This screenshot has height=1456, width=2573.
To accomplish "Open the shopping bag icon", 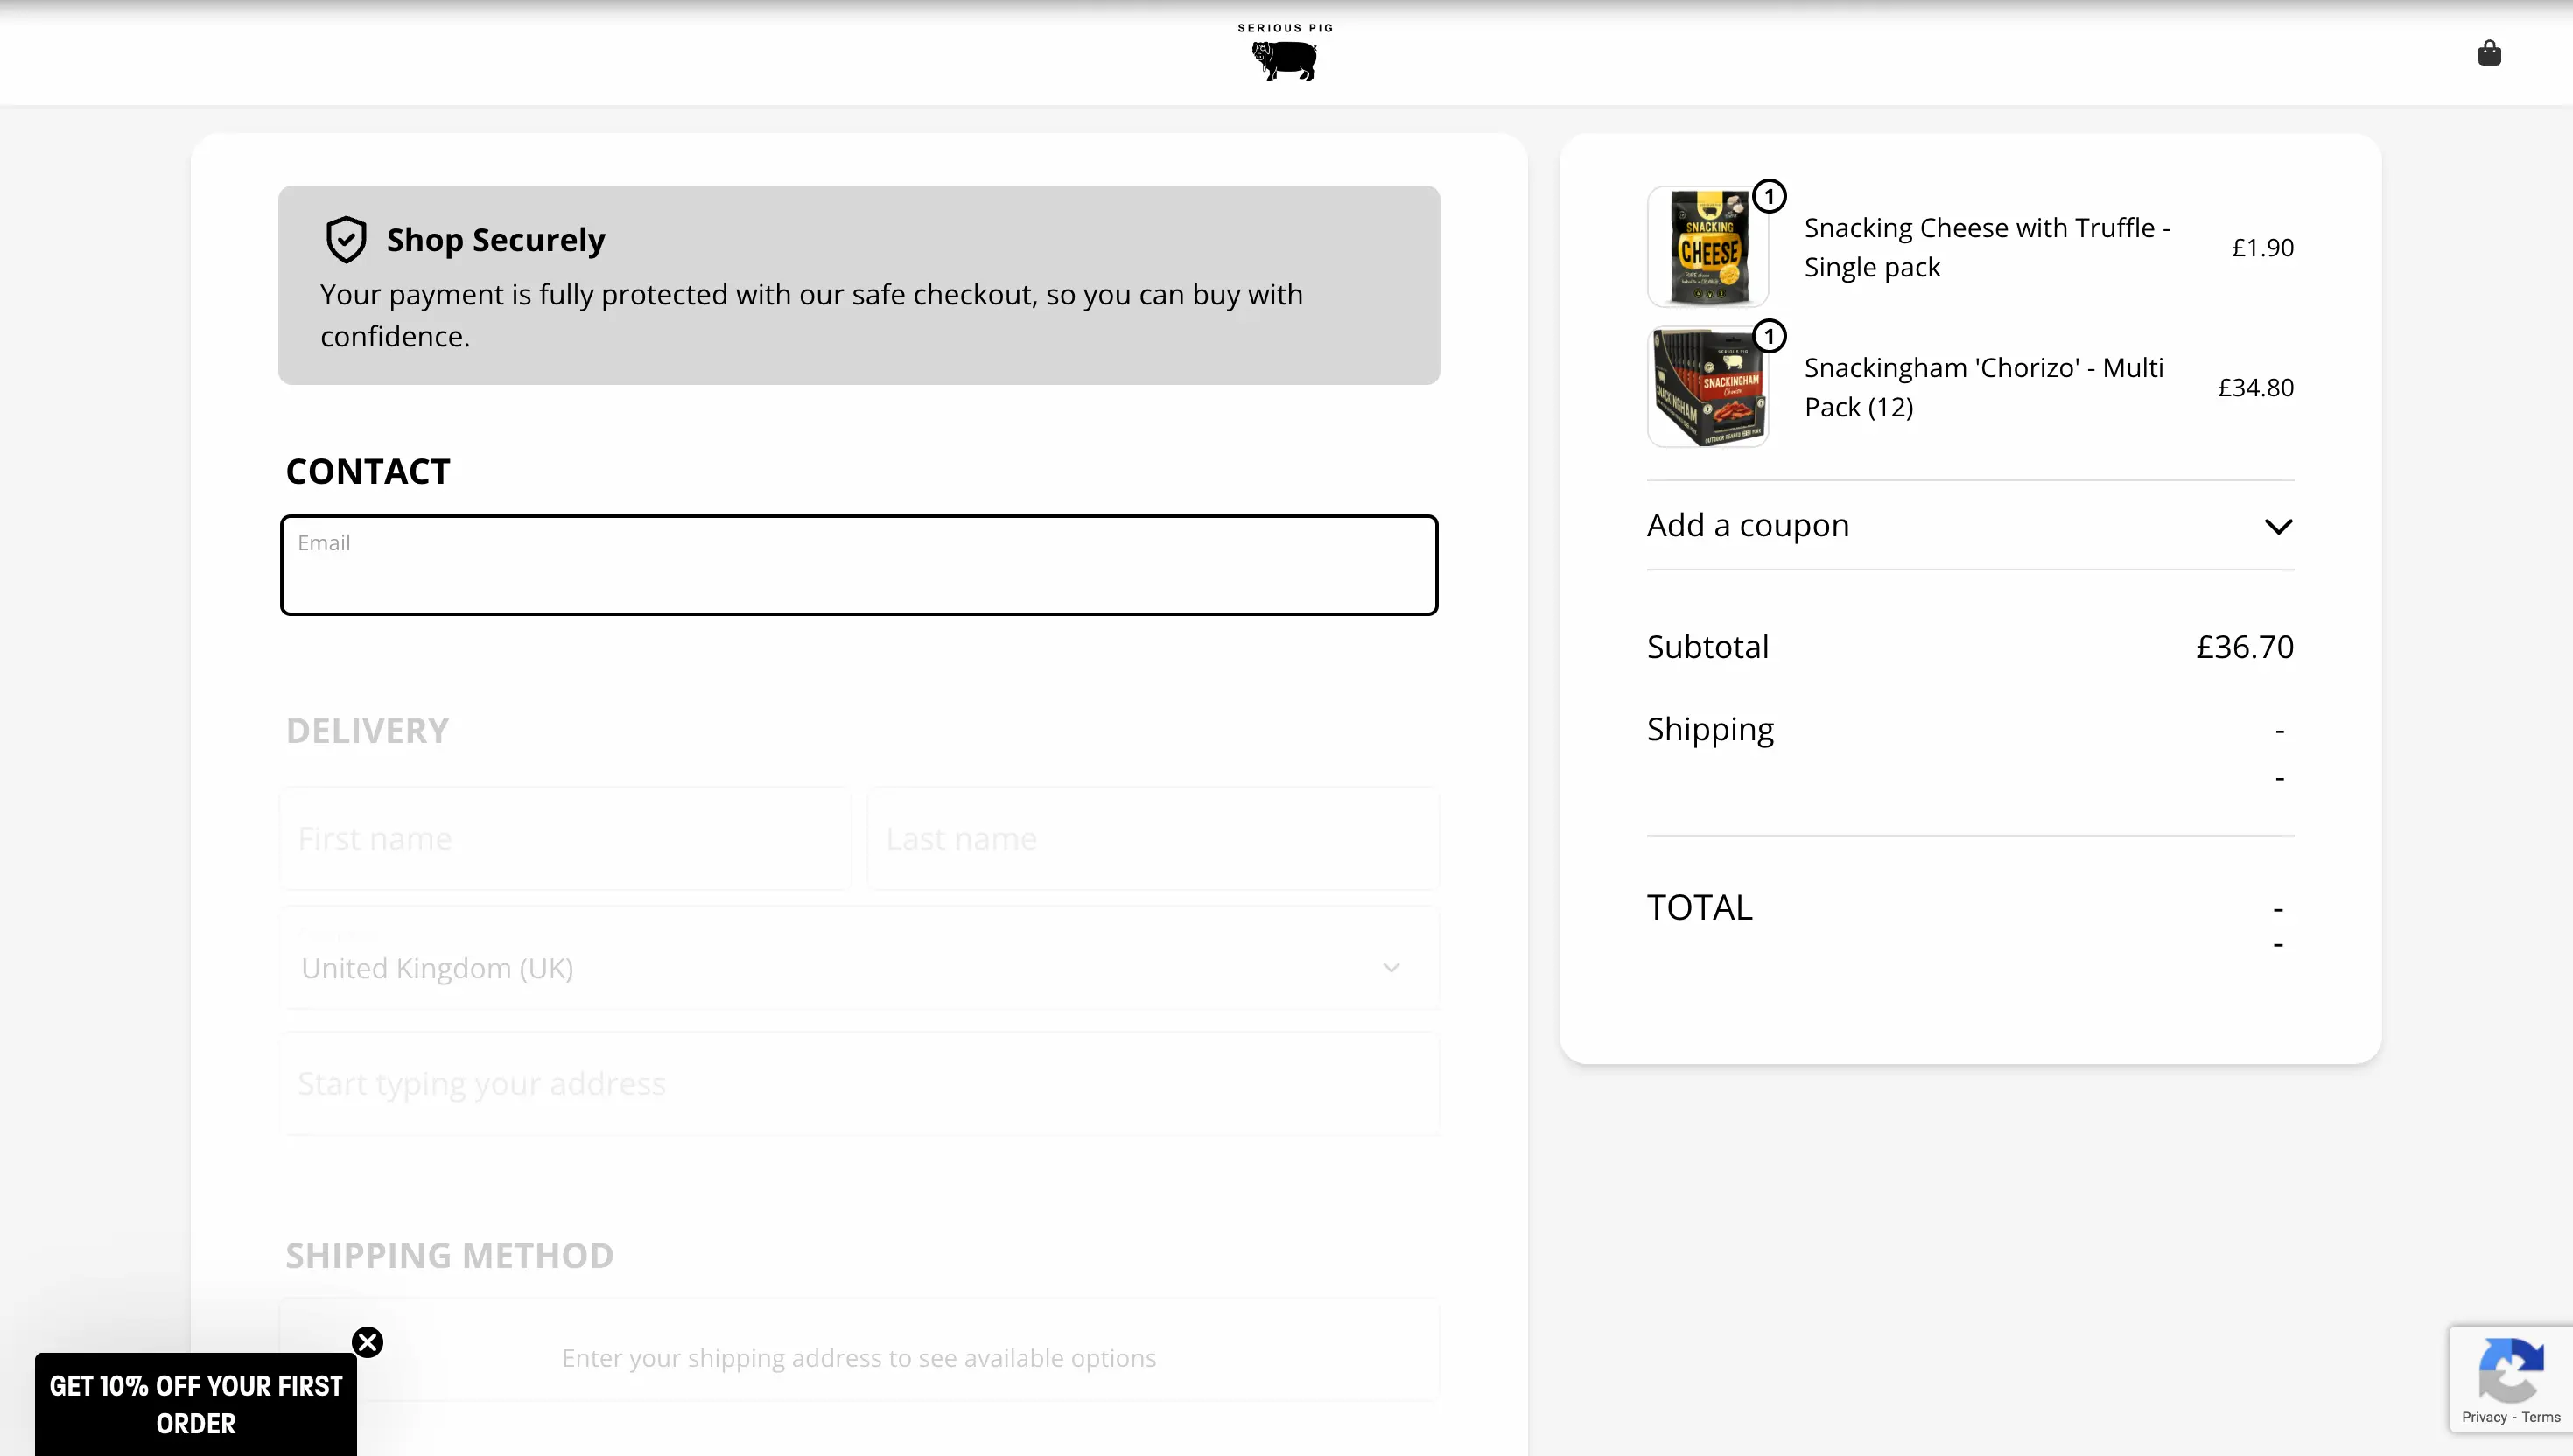I will pos(2489,53).
